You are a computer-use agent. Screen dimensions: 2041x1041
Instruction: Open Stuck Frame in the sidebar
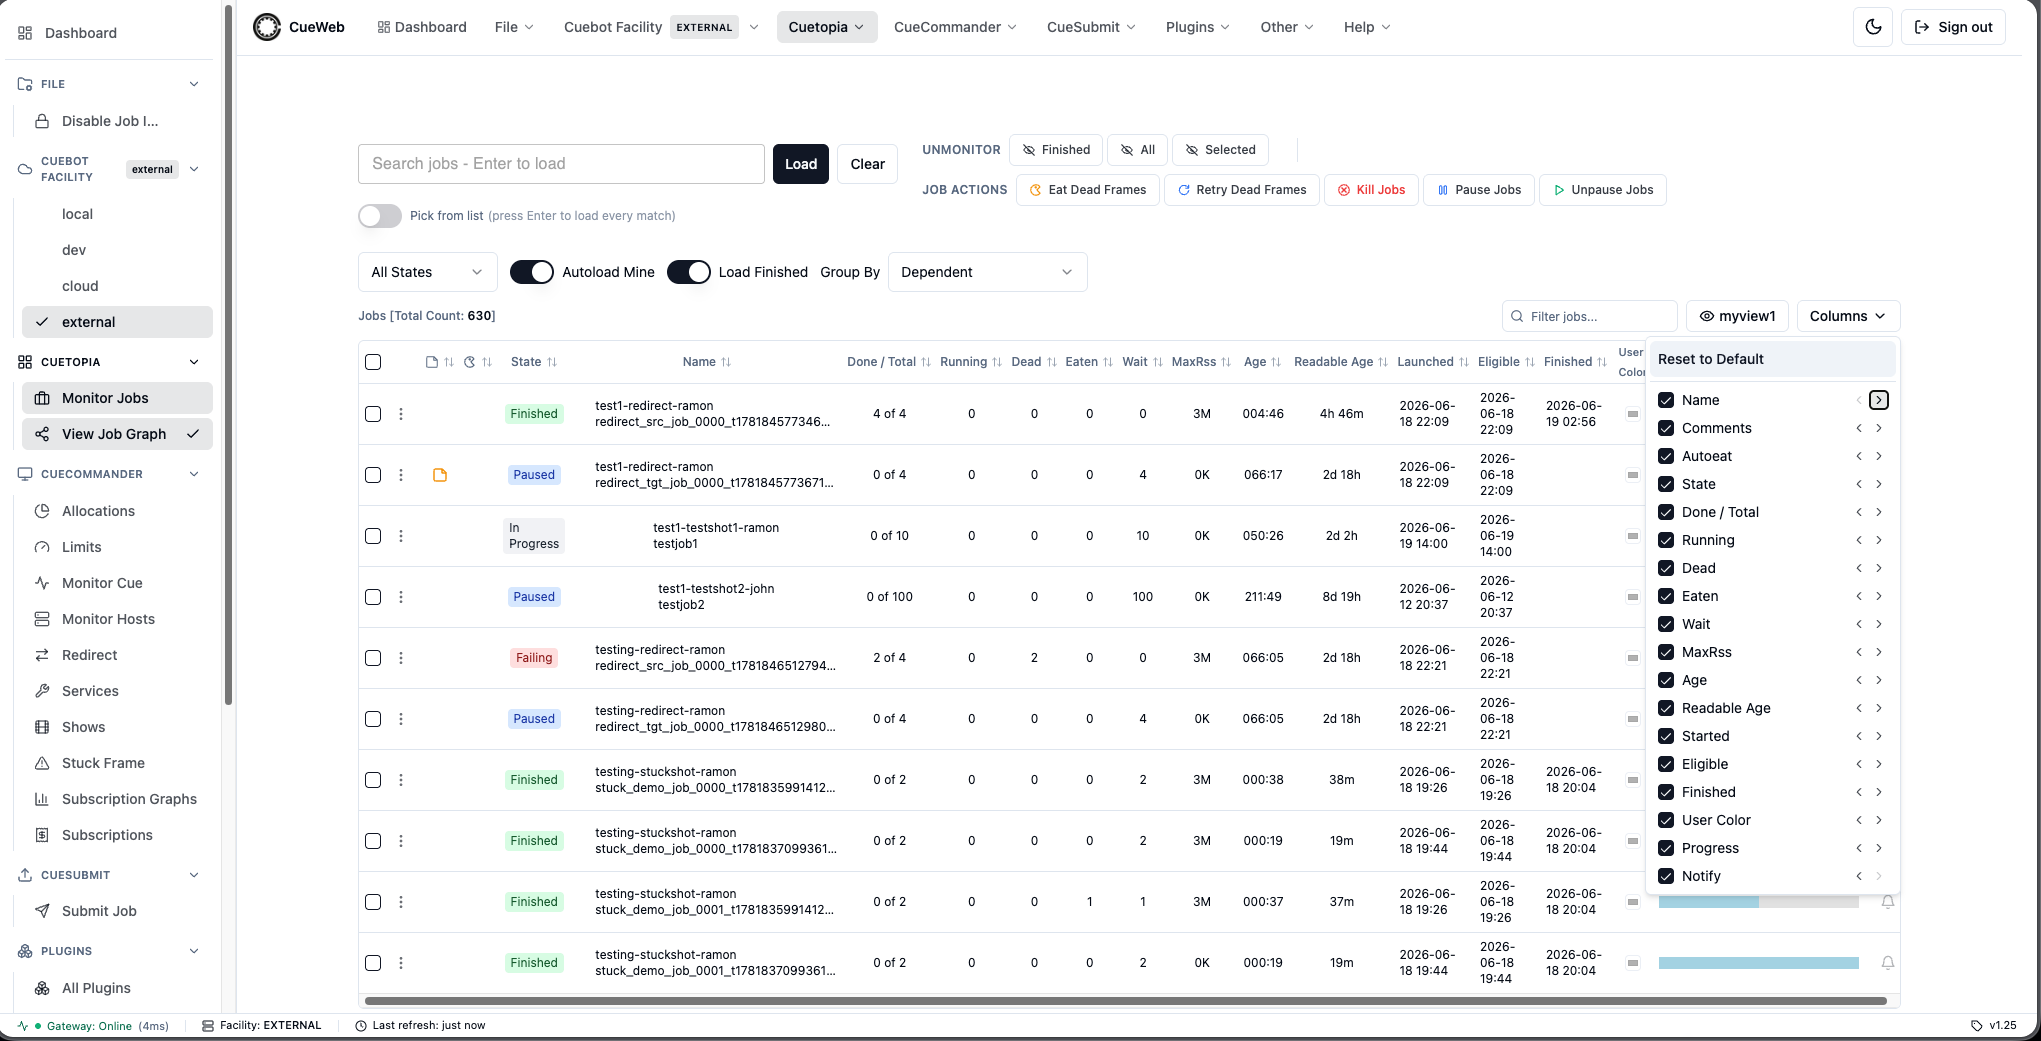pos(103,763)
